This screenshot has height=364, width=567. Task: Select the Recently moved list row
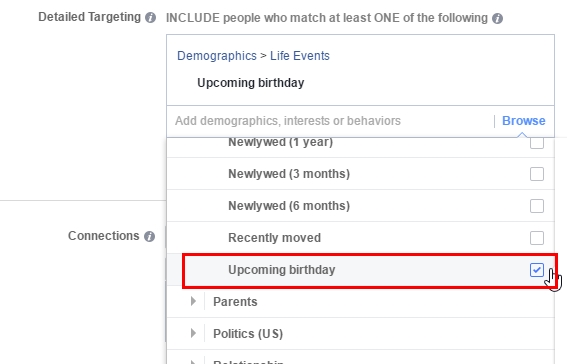pyautogui.click(x=361, y=237)
